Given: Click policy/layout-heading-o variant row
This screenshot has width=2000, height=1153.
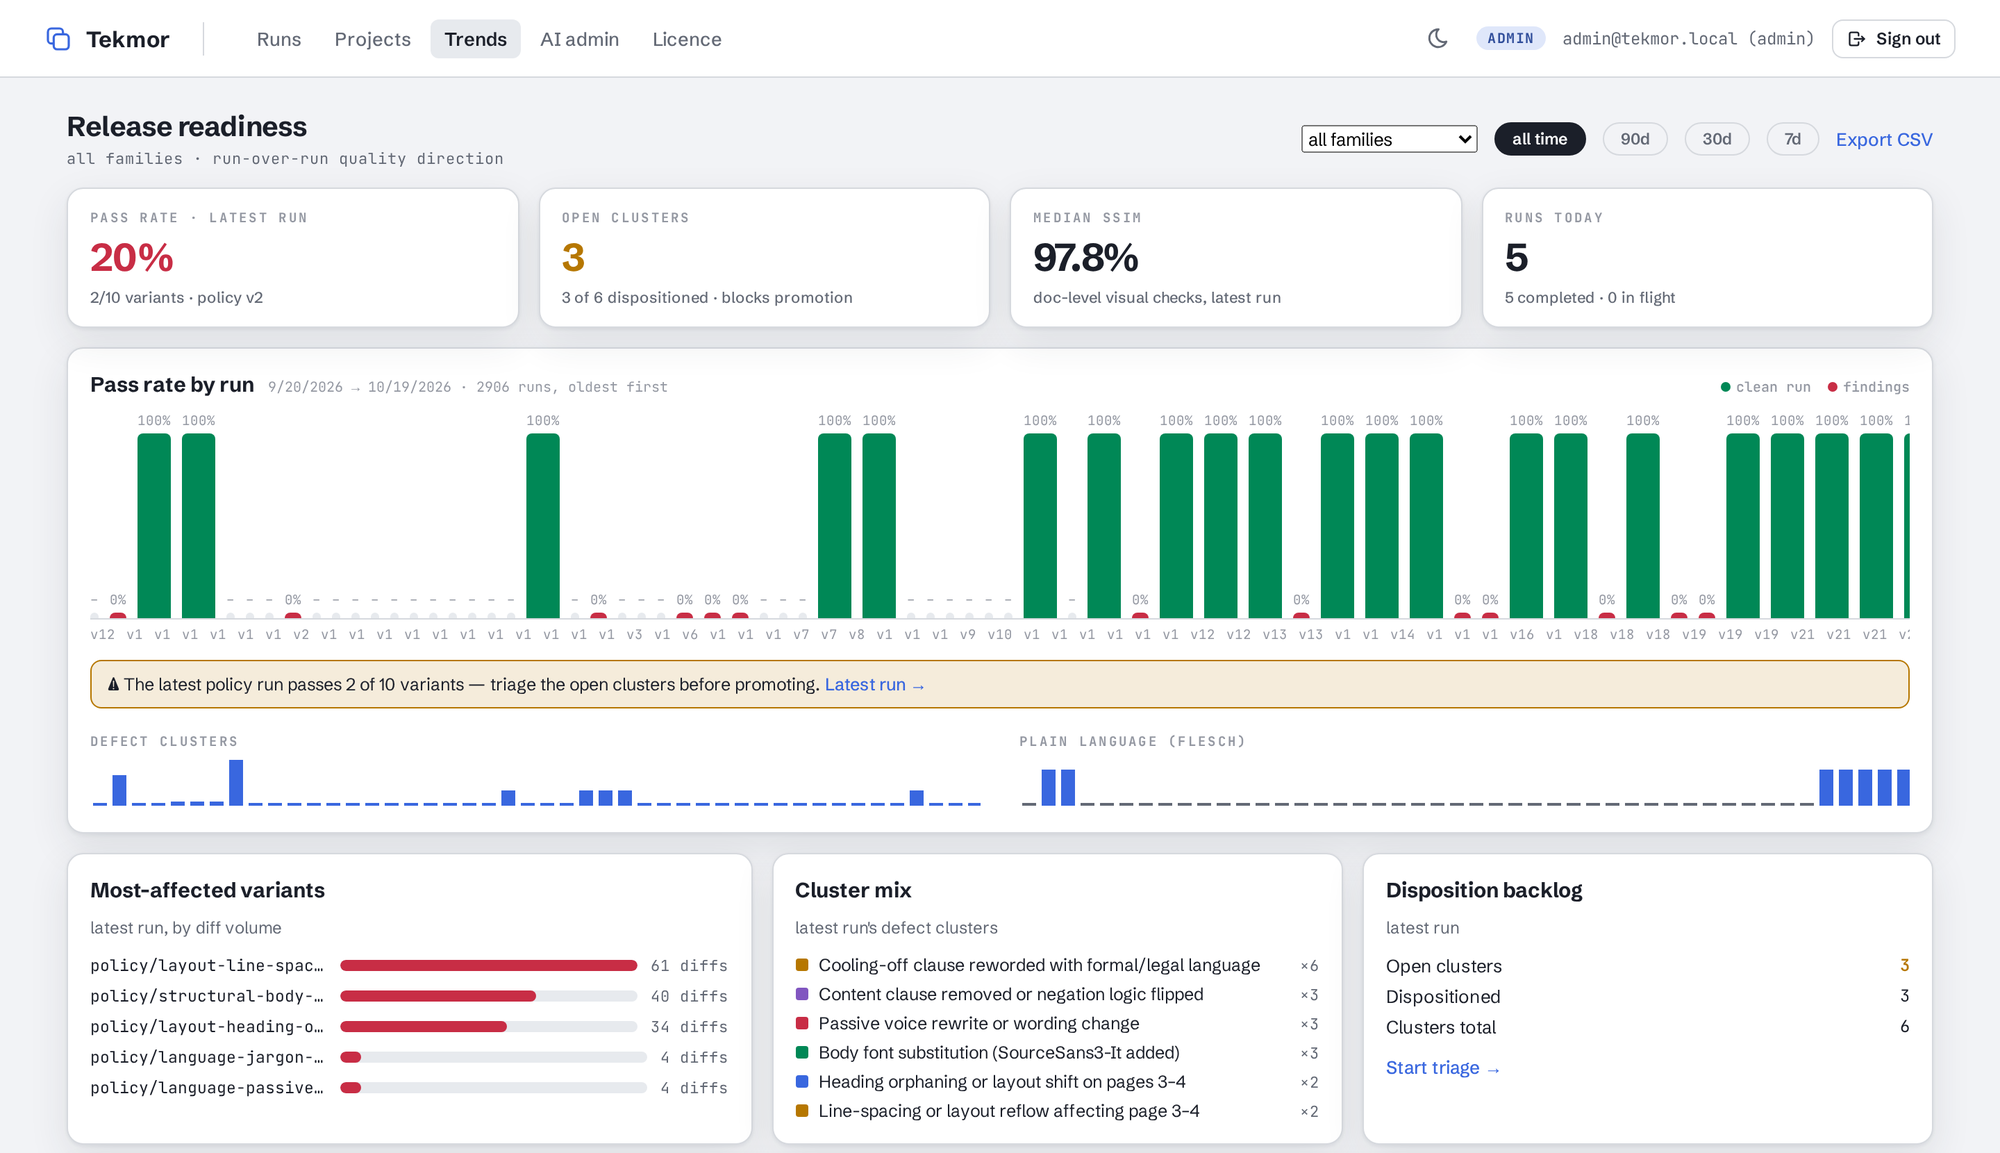Looking at the screenshot, I should (x=408, y=1027).
